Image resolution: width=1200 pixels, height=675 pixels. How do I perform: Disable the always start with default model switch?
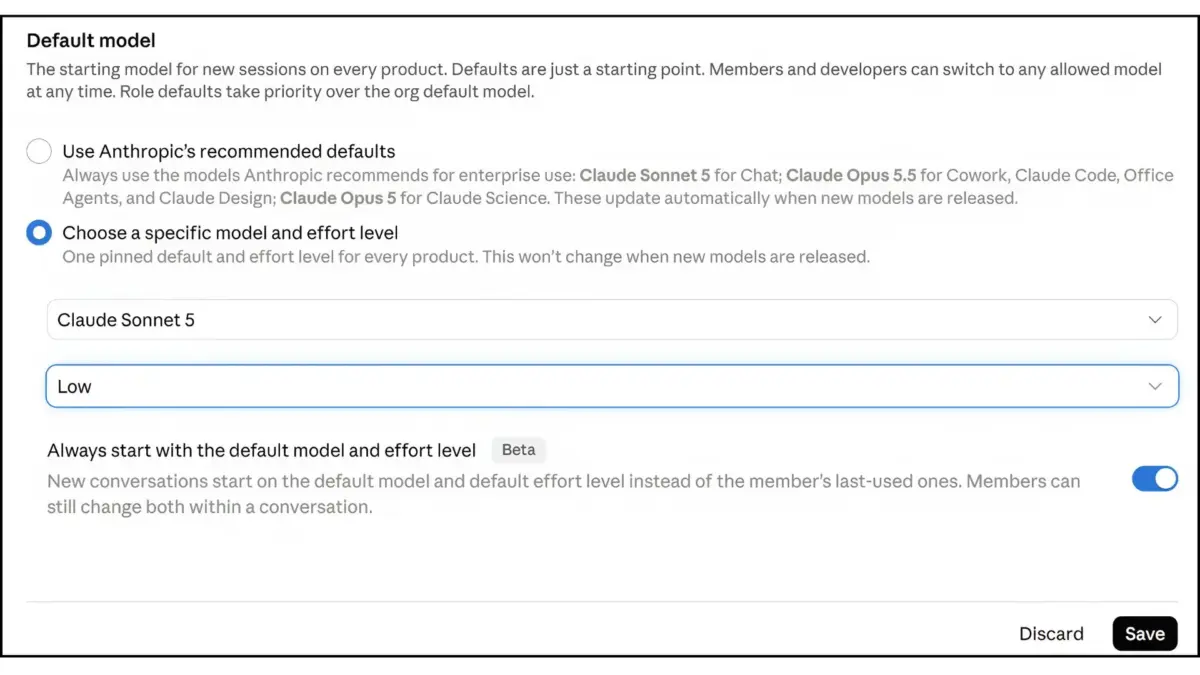pos(1155,479)
